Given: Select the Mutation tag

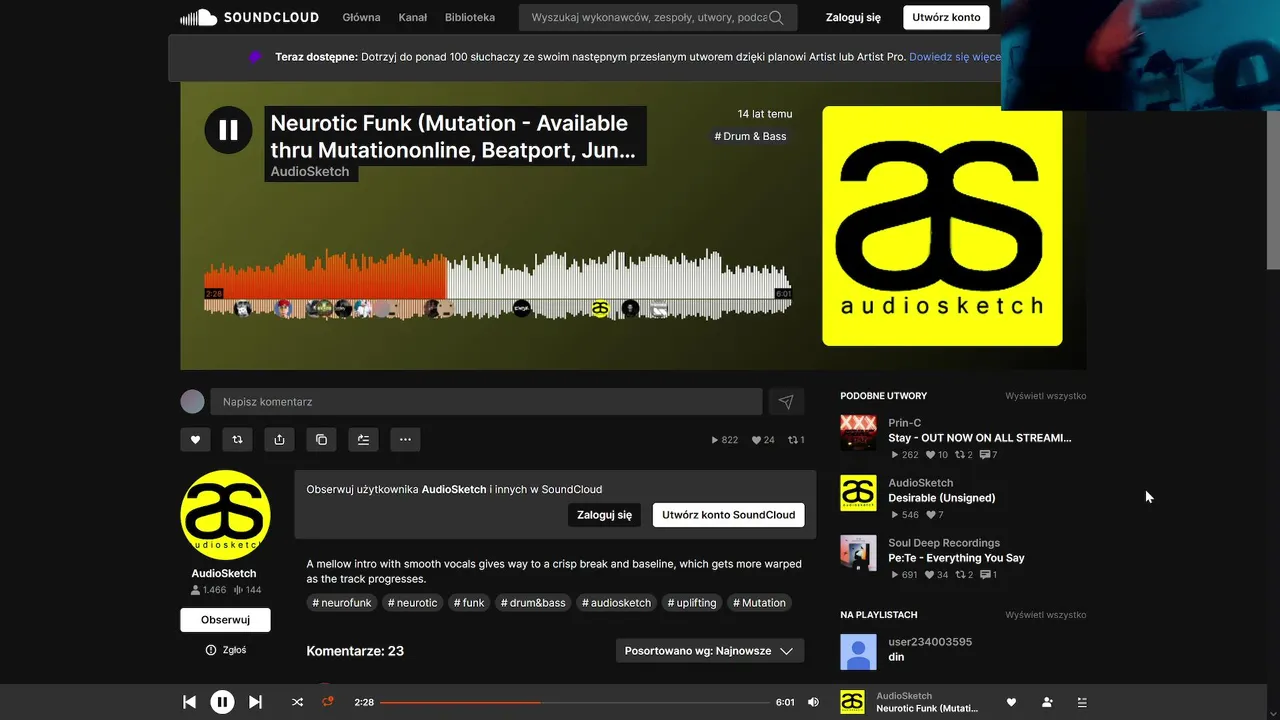Looking at the screenshot, I should [759, 603].
